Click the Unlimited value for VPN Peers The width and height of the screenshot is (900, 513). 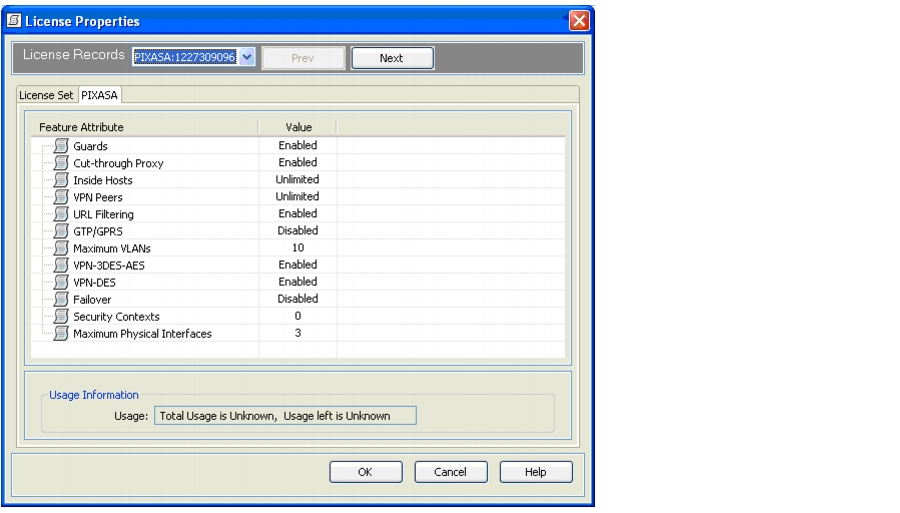(x=297, y=196)
